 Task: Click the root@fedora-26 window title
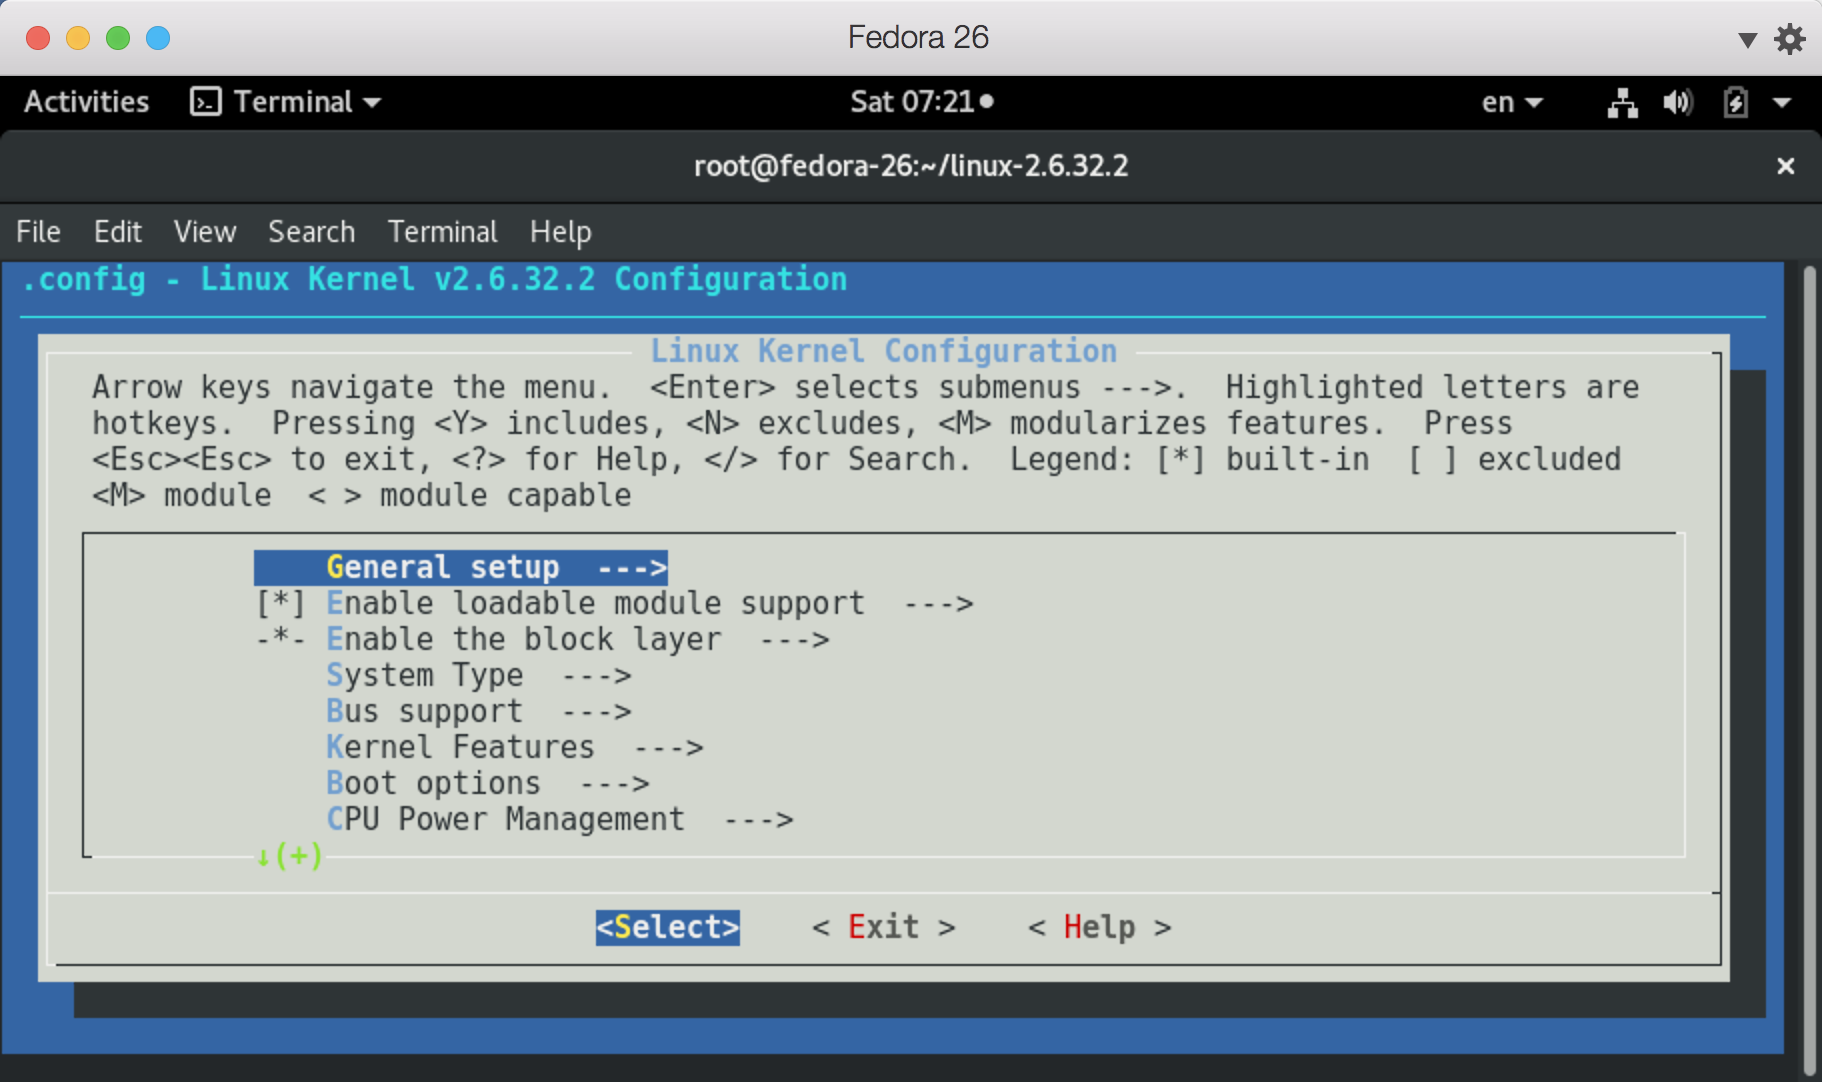coord(911,166)
